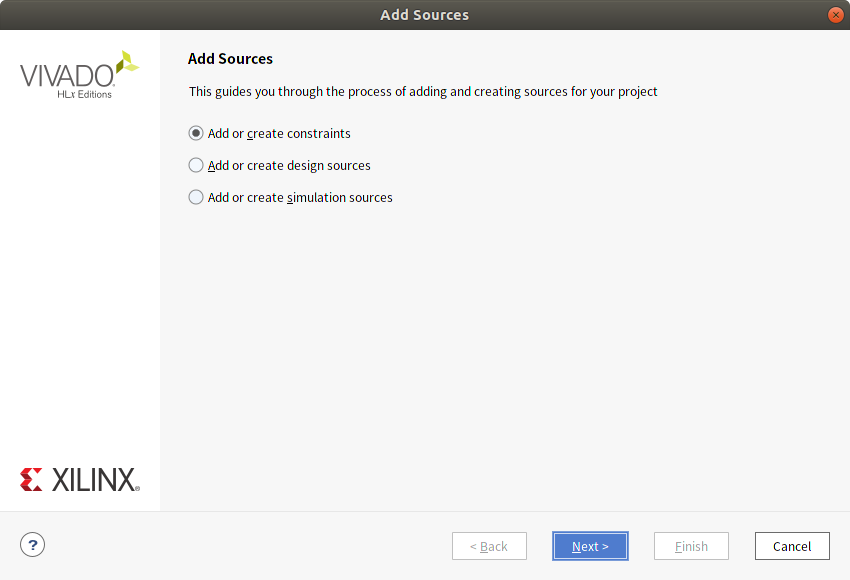Click the red Xilinx X emblem

[x=31, y=480]
